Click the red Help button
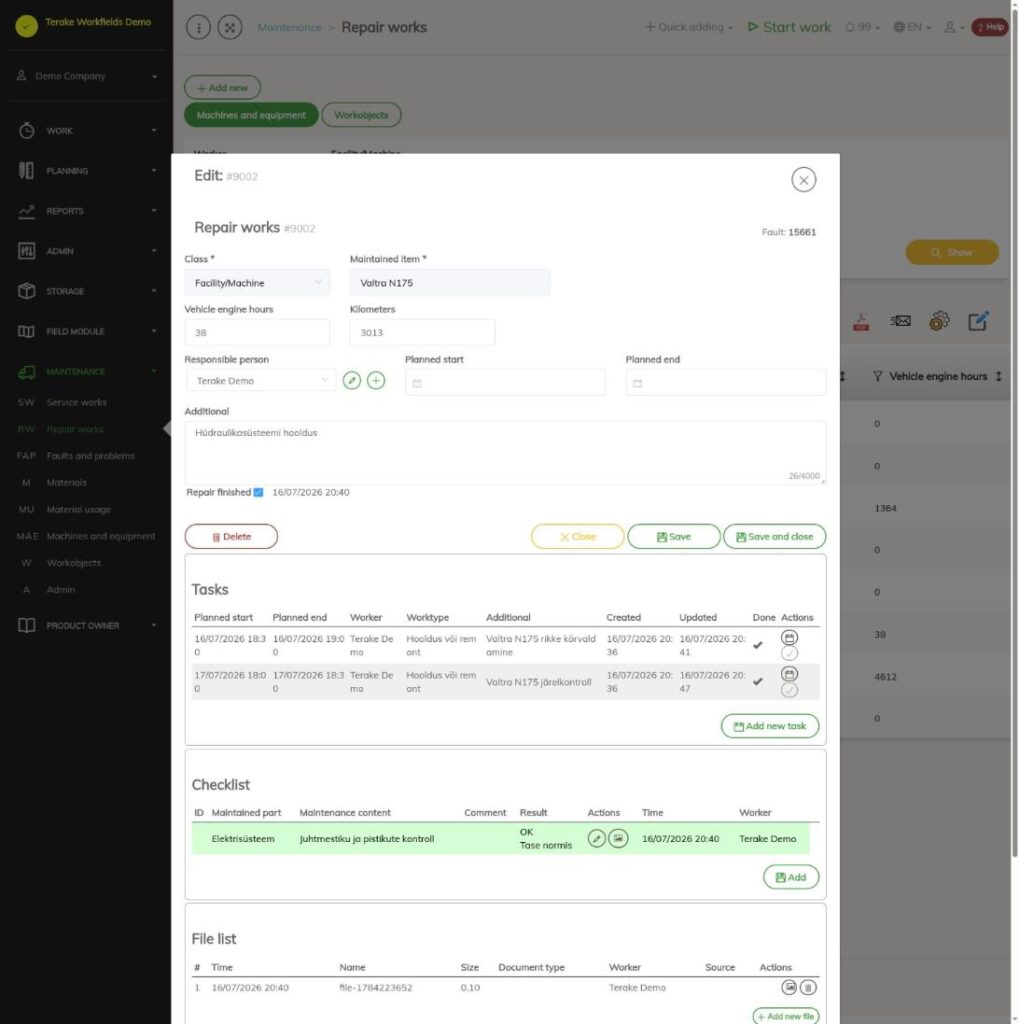Screen dimensions: 1019x1024 (x=990, y=27)
